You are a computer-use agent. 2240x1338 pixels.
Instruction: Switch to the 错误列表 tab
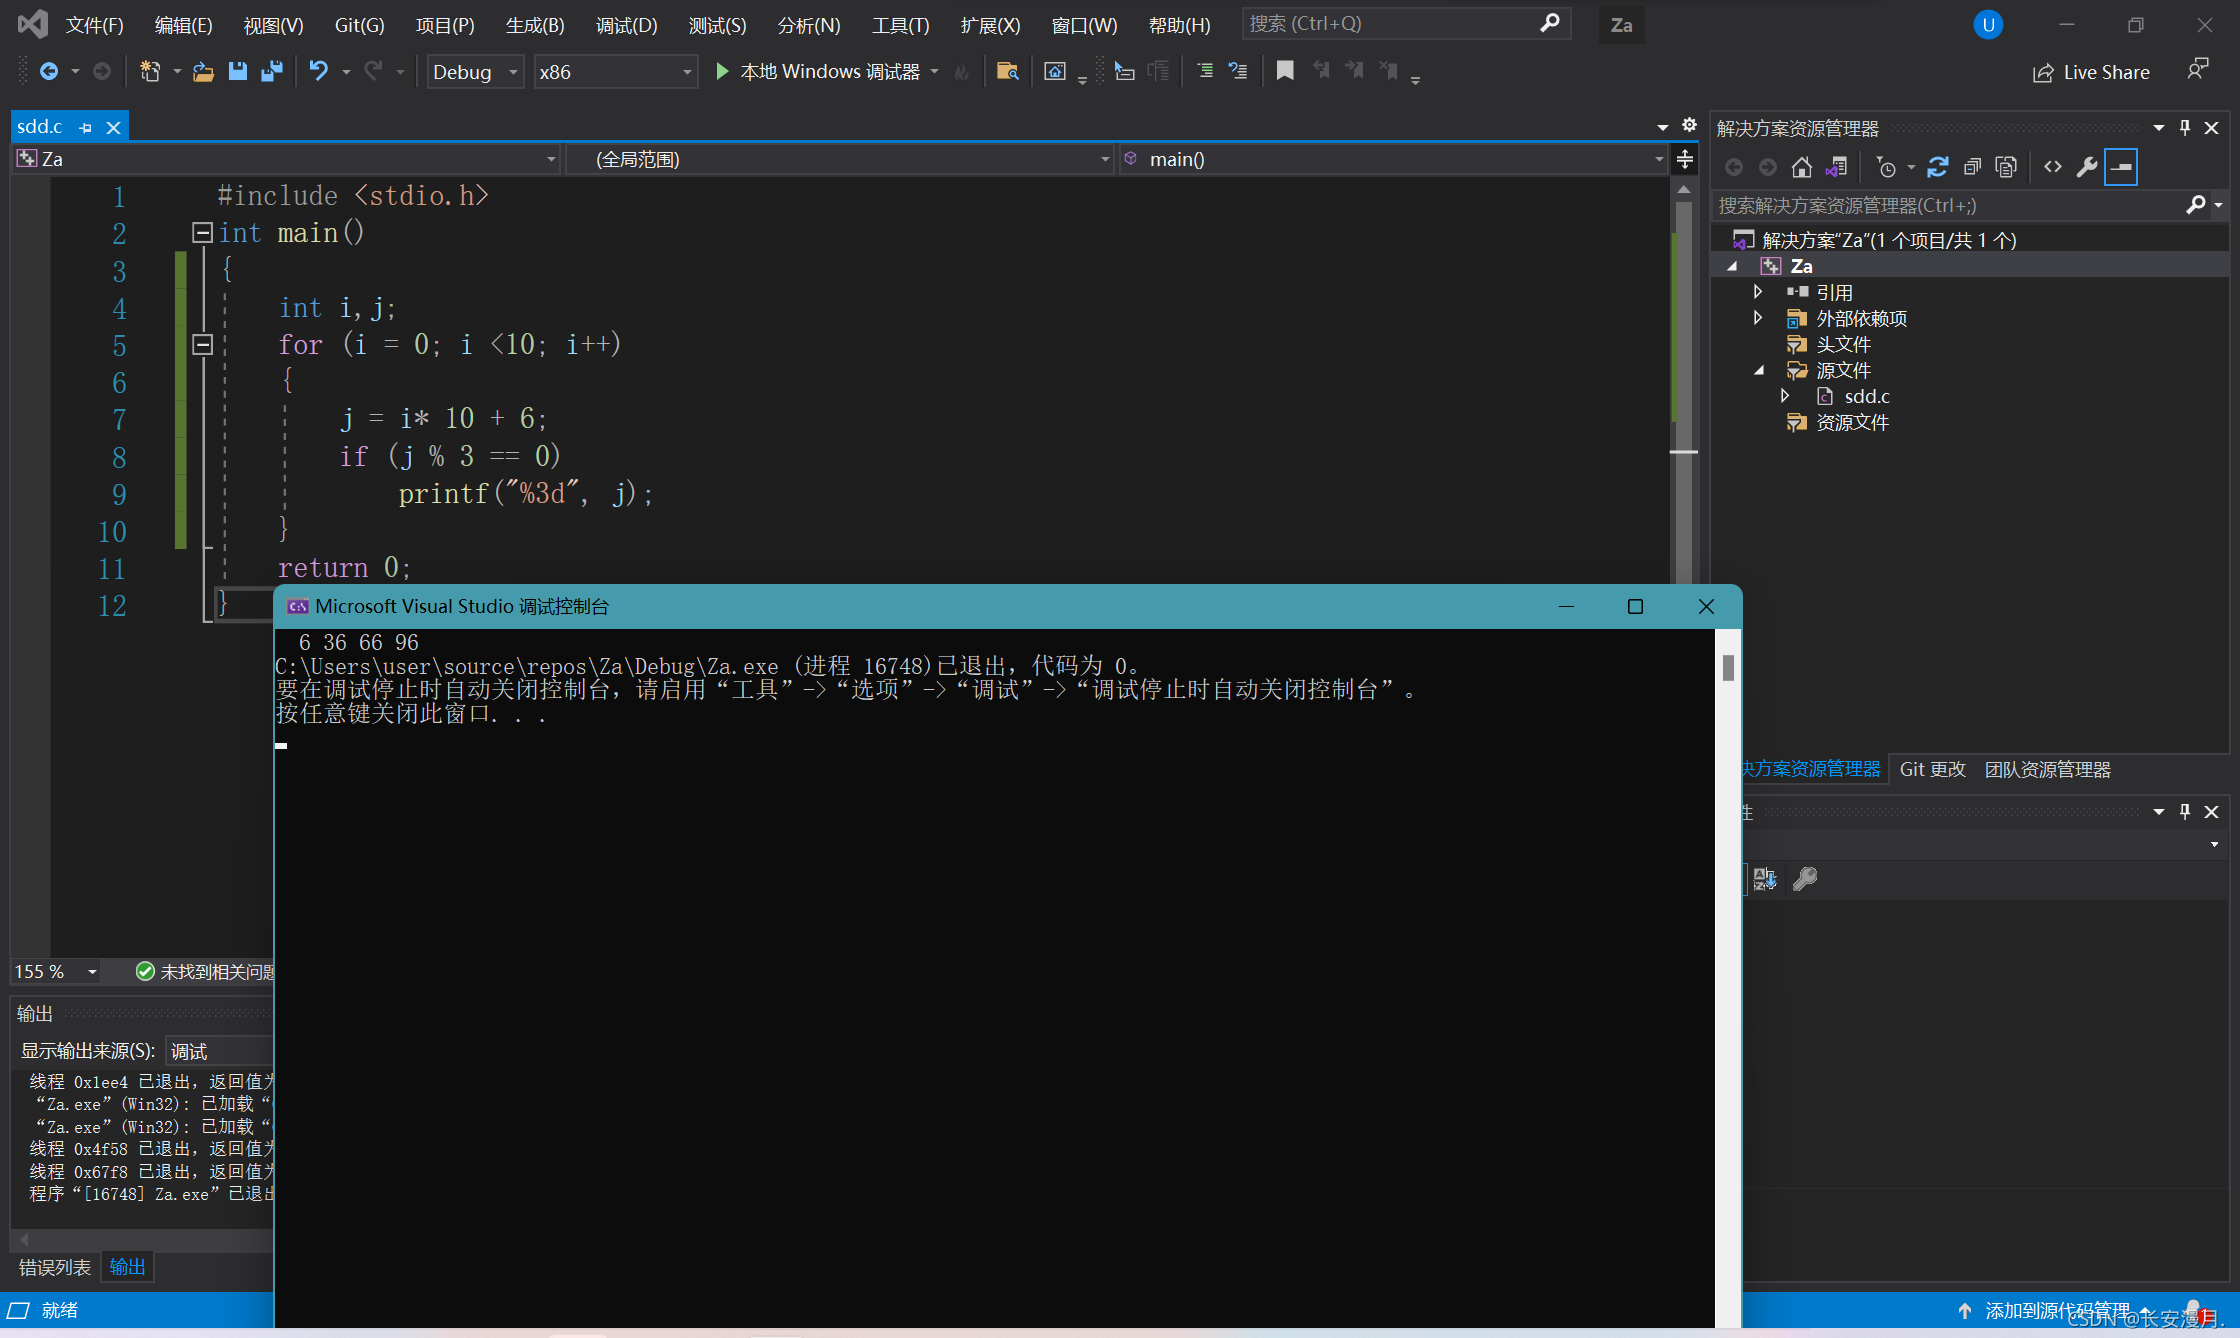[x=55, y=1267]
